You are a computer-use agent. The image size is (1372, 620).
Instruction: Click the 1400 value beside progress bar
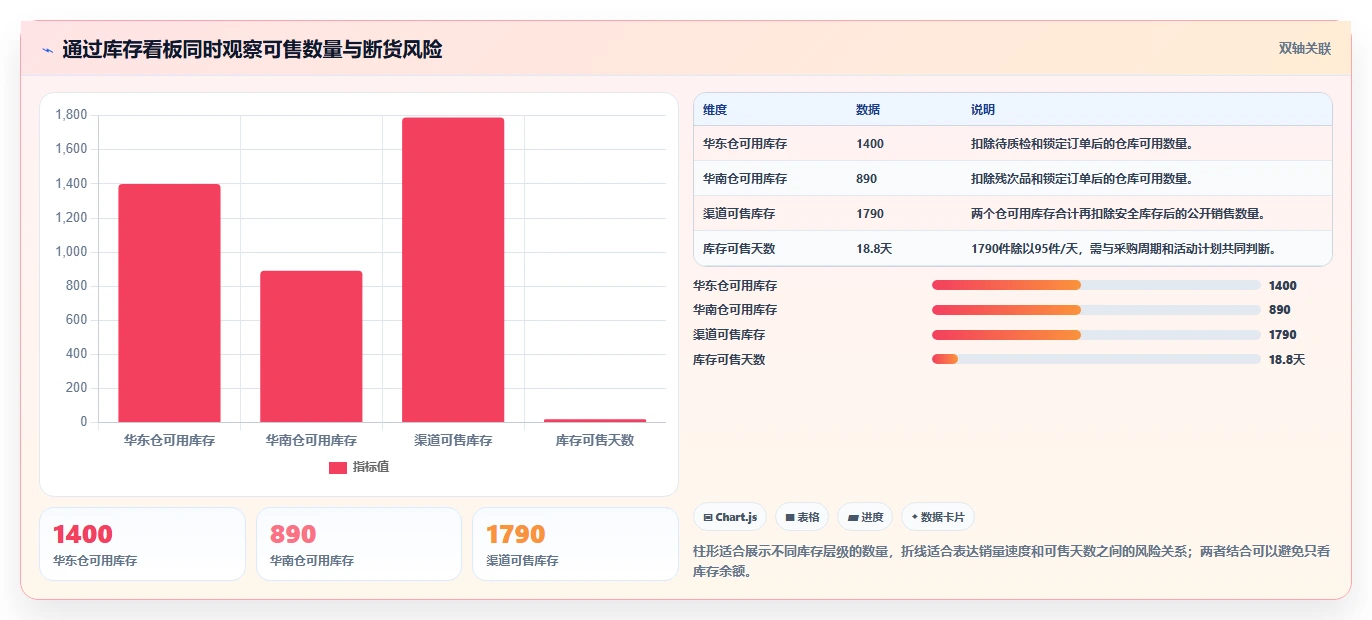click(x=1283, y=286)
